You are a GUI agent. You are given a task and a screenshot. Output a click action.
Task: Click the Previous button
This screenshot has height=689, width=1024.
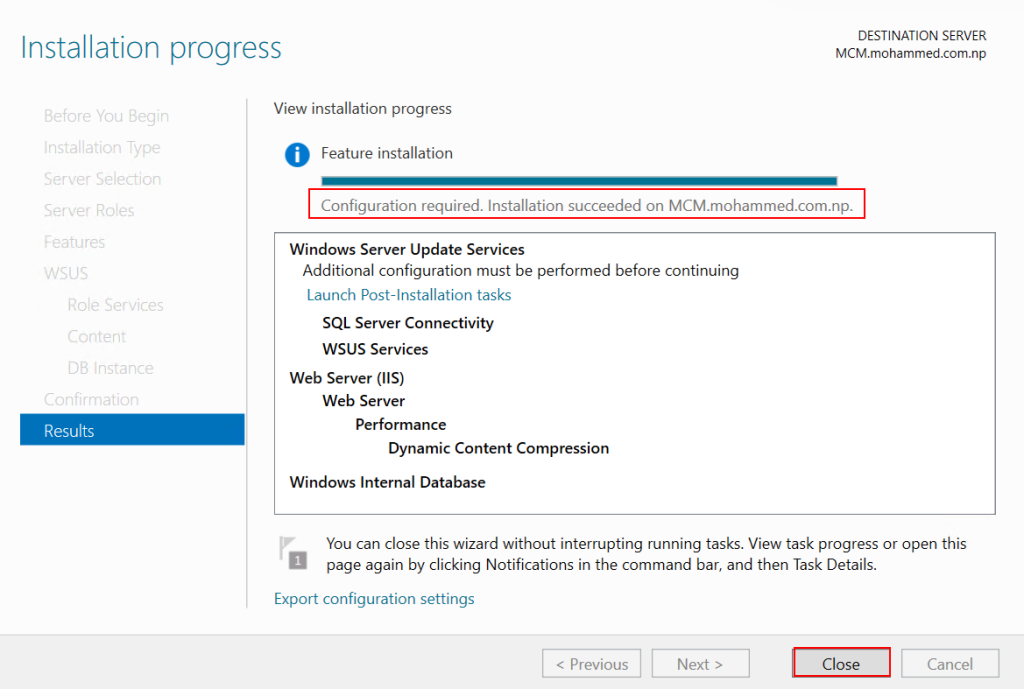[592, 664]
